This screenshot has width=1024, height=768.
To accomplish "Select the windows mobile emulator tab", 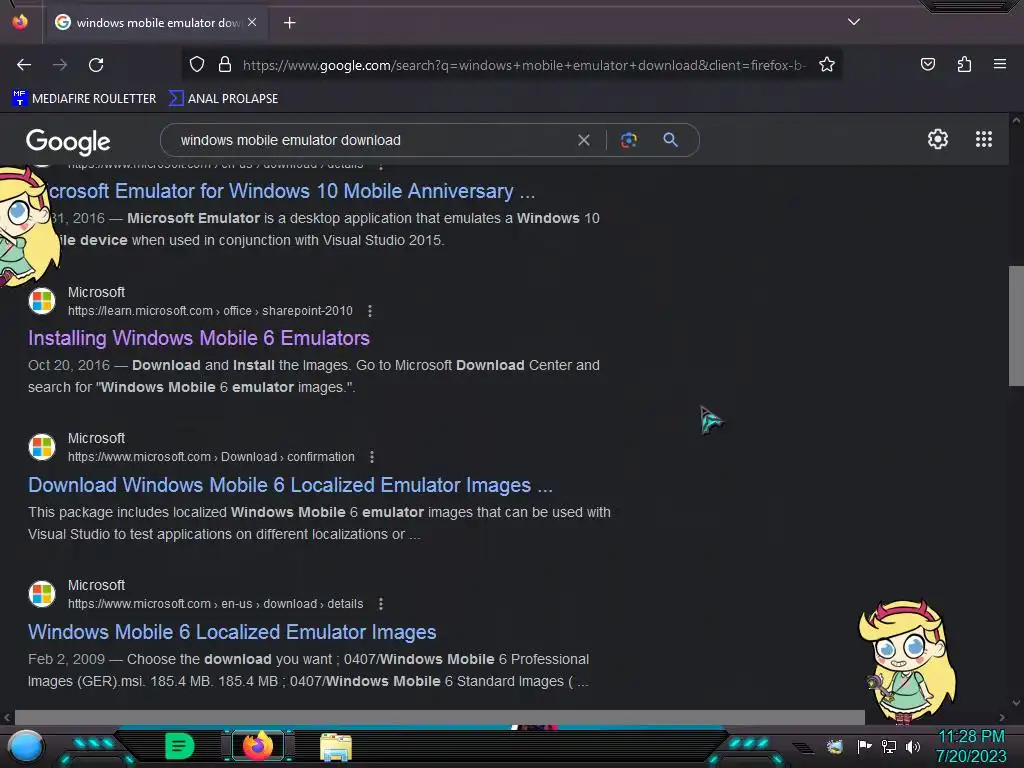I will pos(155,22).
